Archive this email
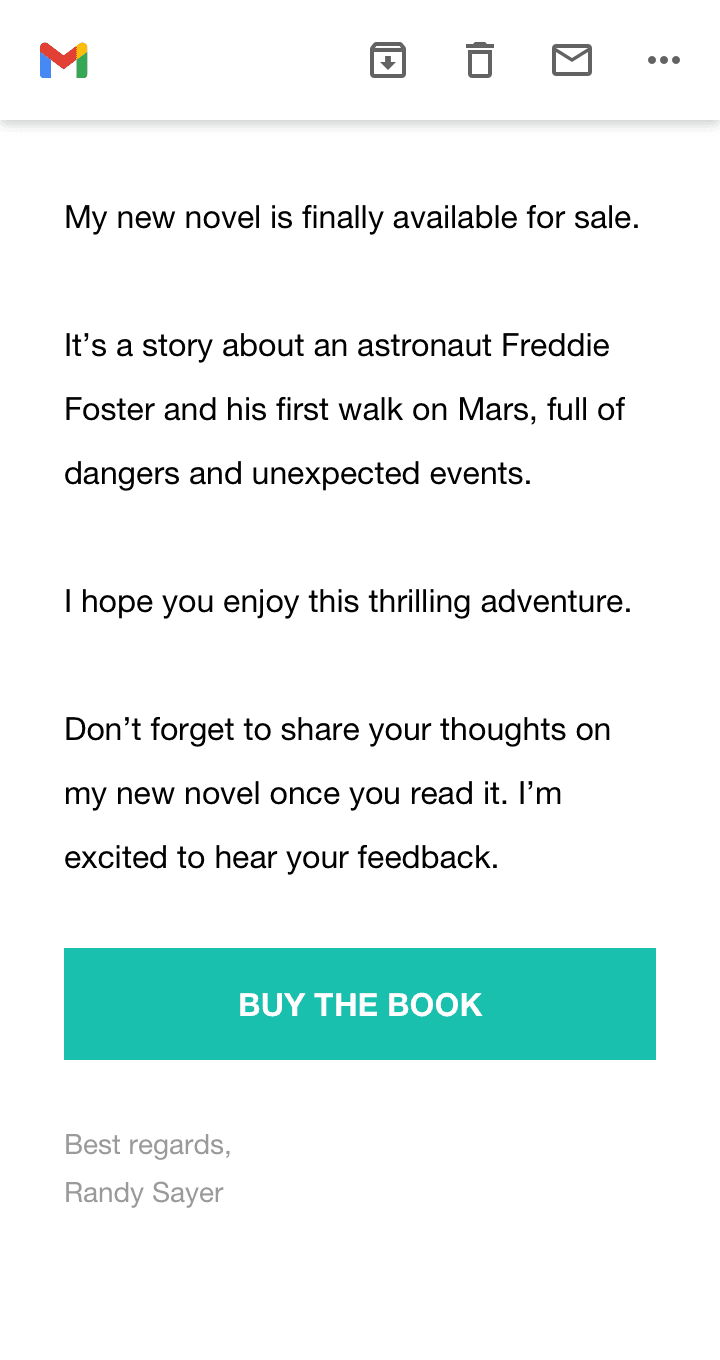This screenshot has height=1360, width=720. point(388,61)
